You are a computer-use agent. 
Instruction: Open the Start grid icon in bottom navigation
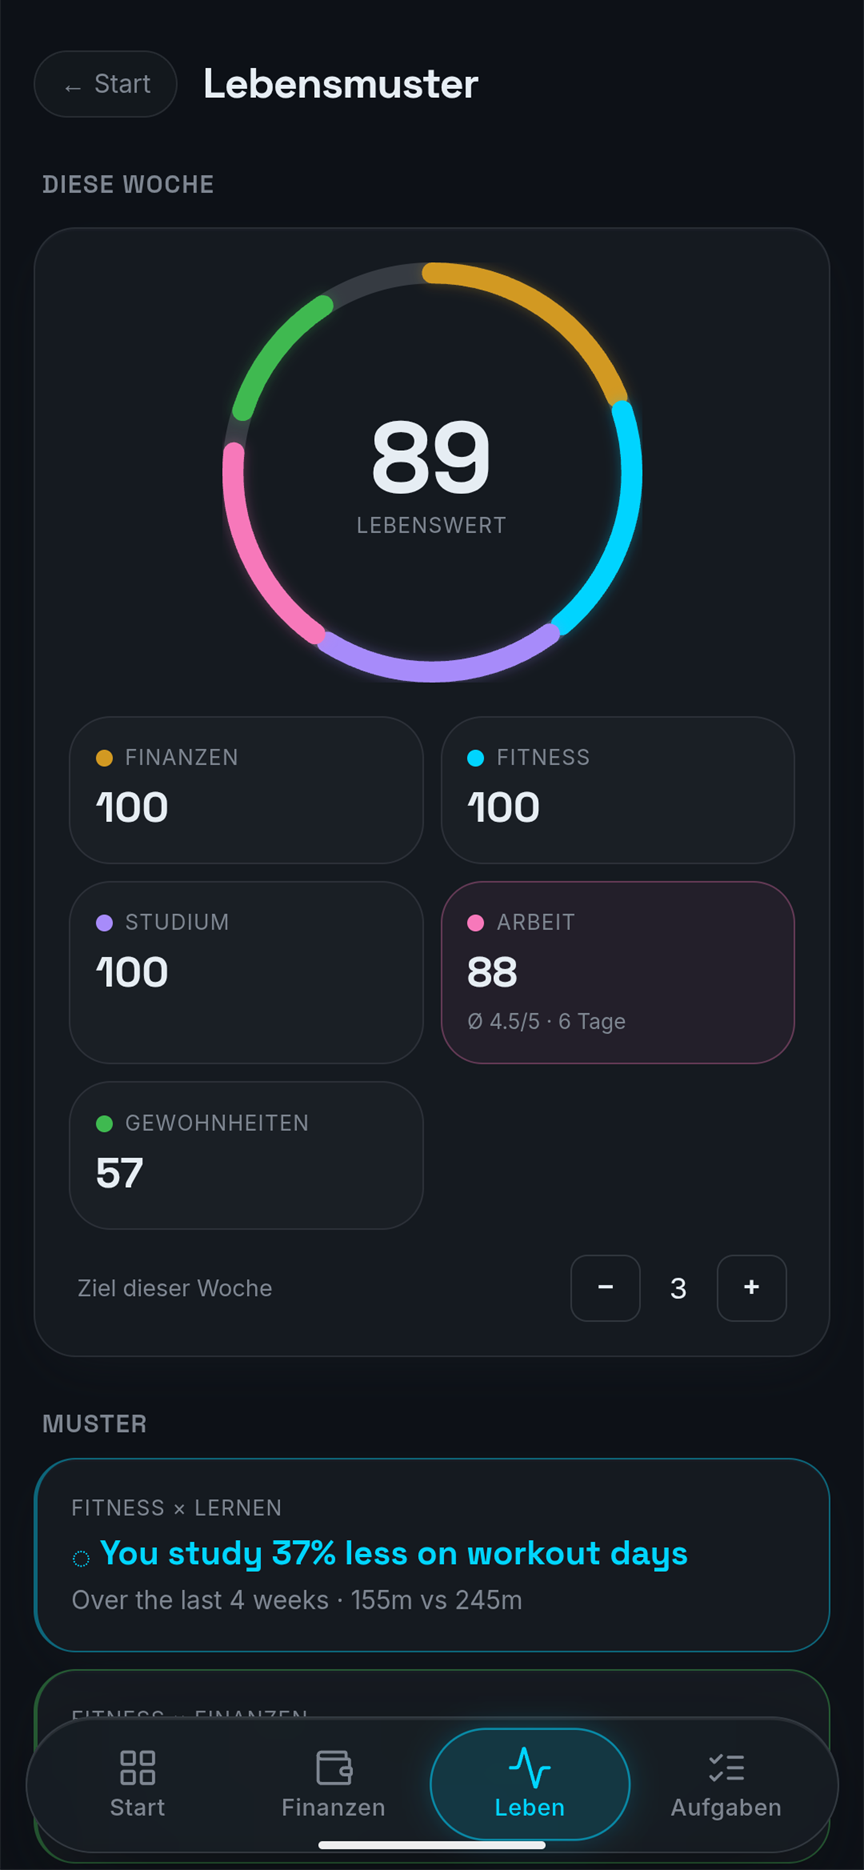[x=137, y=1784]
